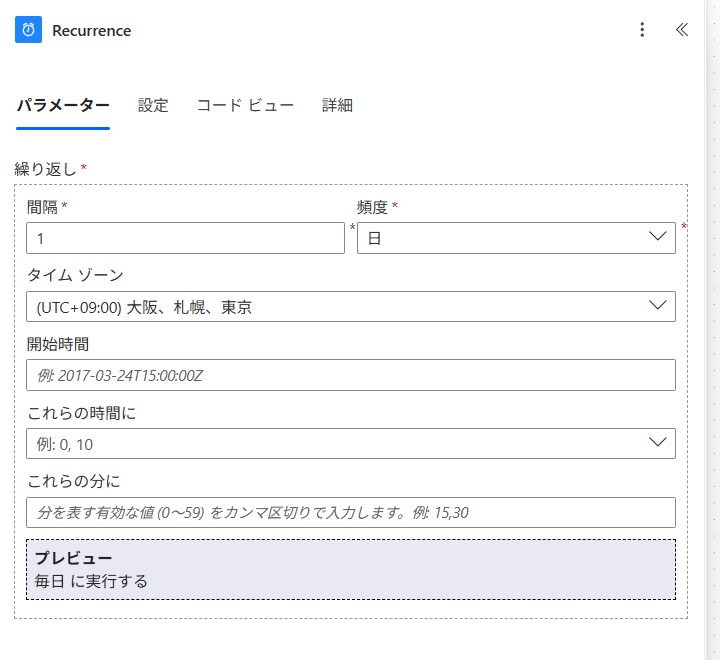Image resolution: width=720 pixels, height=660 pixels.
Task: Click the プレビュー summary box
Action: 350,569
